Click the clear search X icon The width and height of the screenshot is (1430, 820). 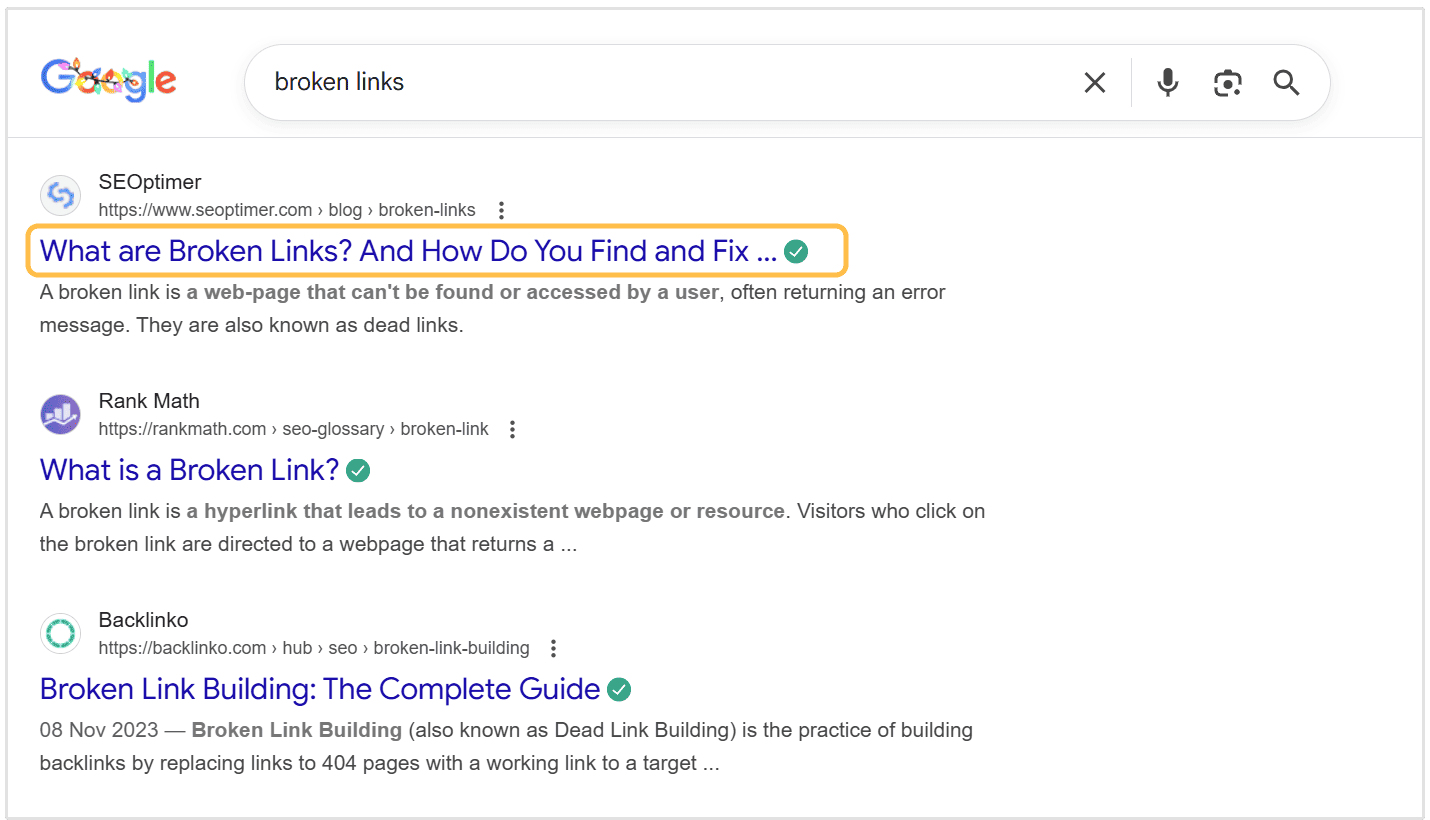click(x=1094, y=83)
